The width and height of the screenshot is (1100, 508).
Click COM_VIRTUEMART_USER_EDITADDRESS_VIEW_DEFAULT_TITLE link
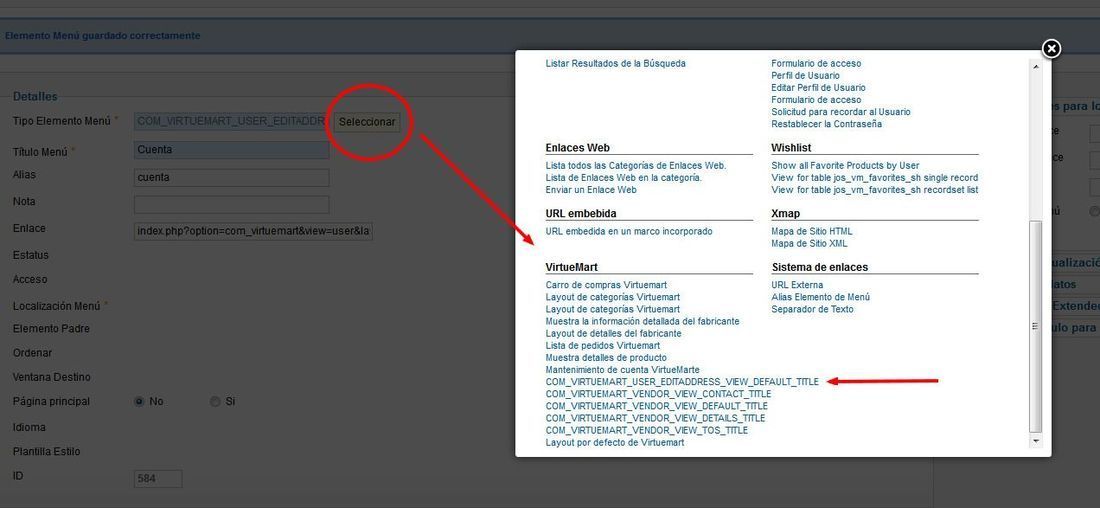[x=682, y=382]
